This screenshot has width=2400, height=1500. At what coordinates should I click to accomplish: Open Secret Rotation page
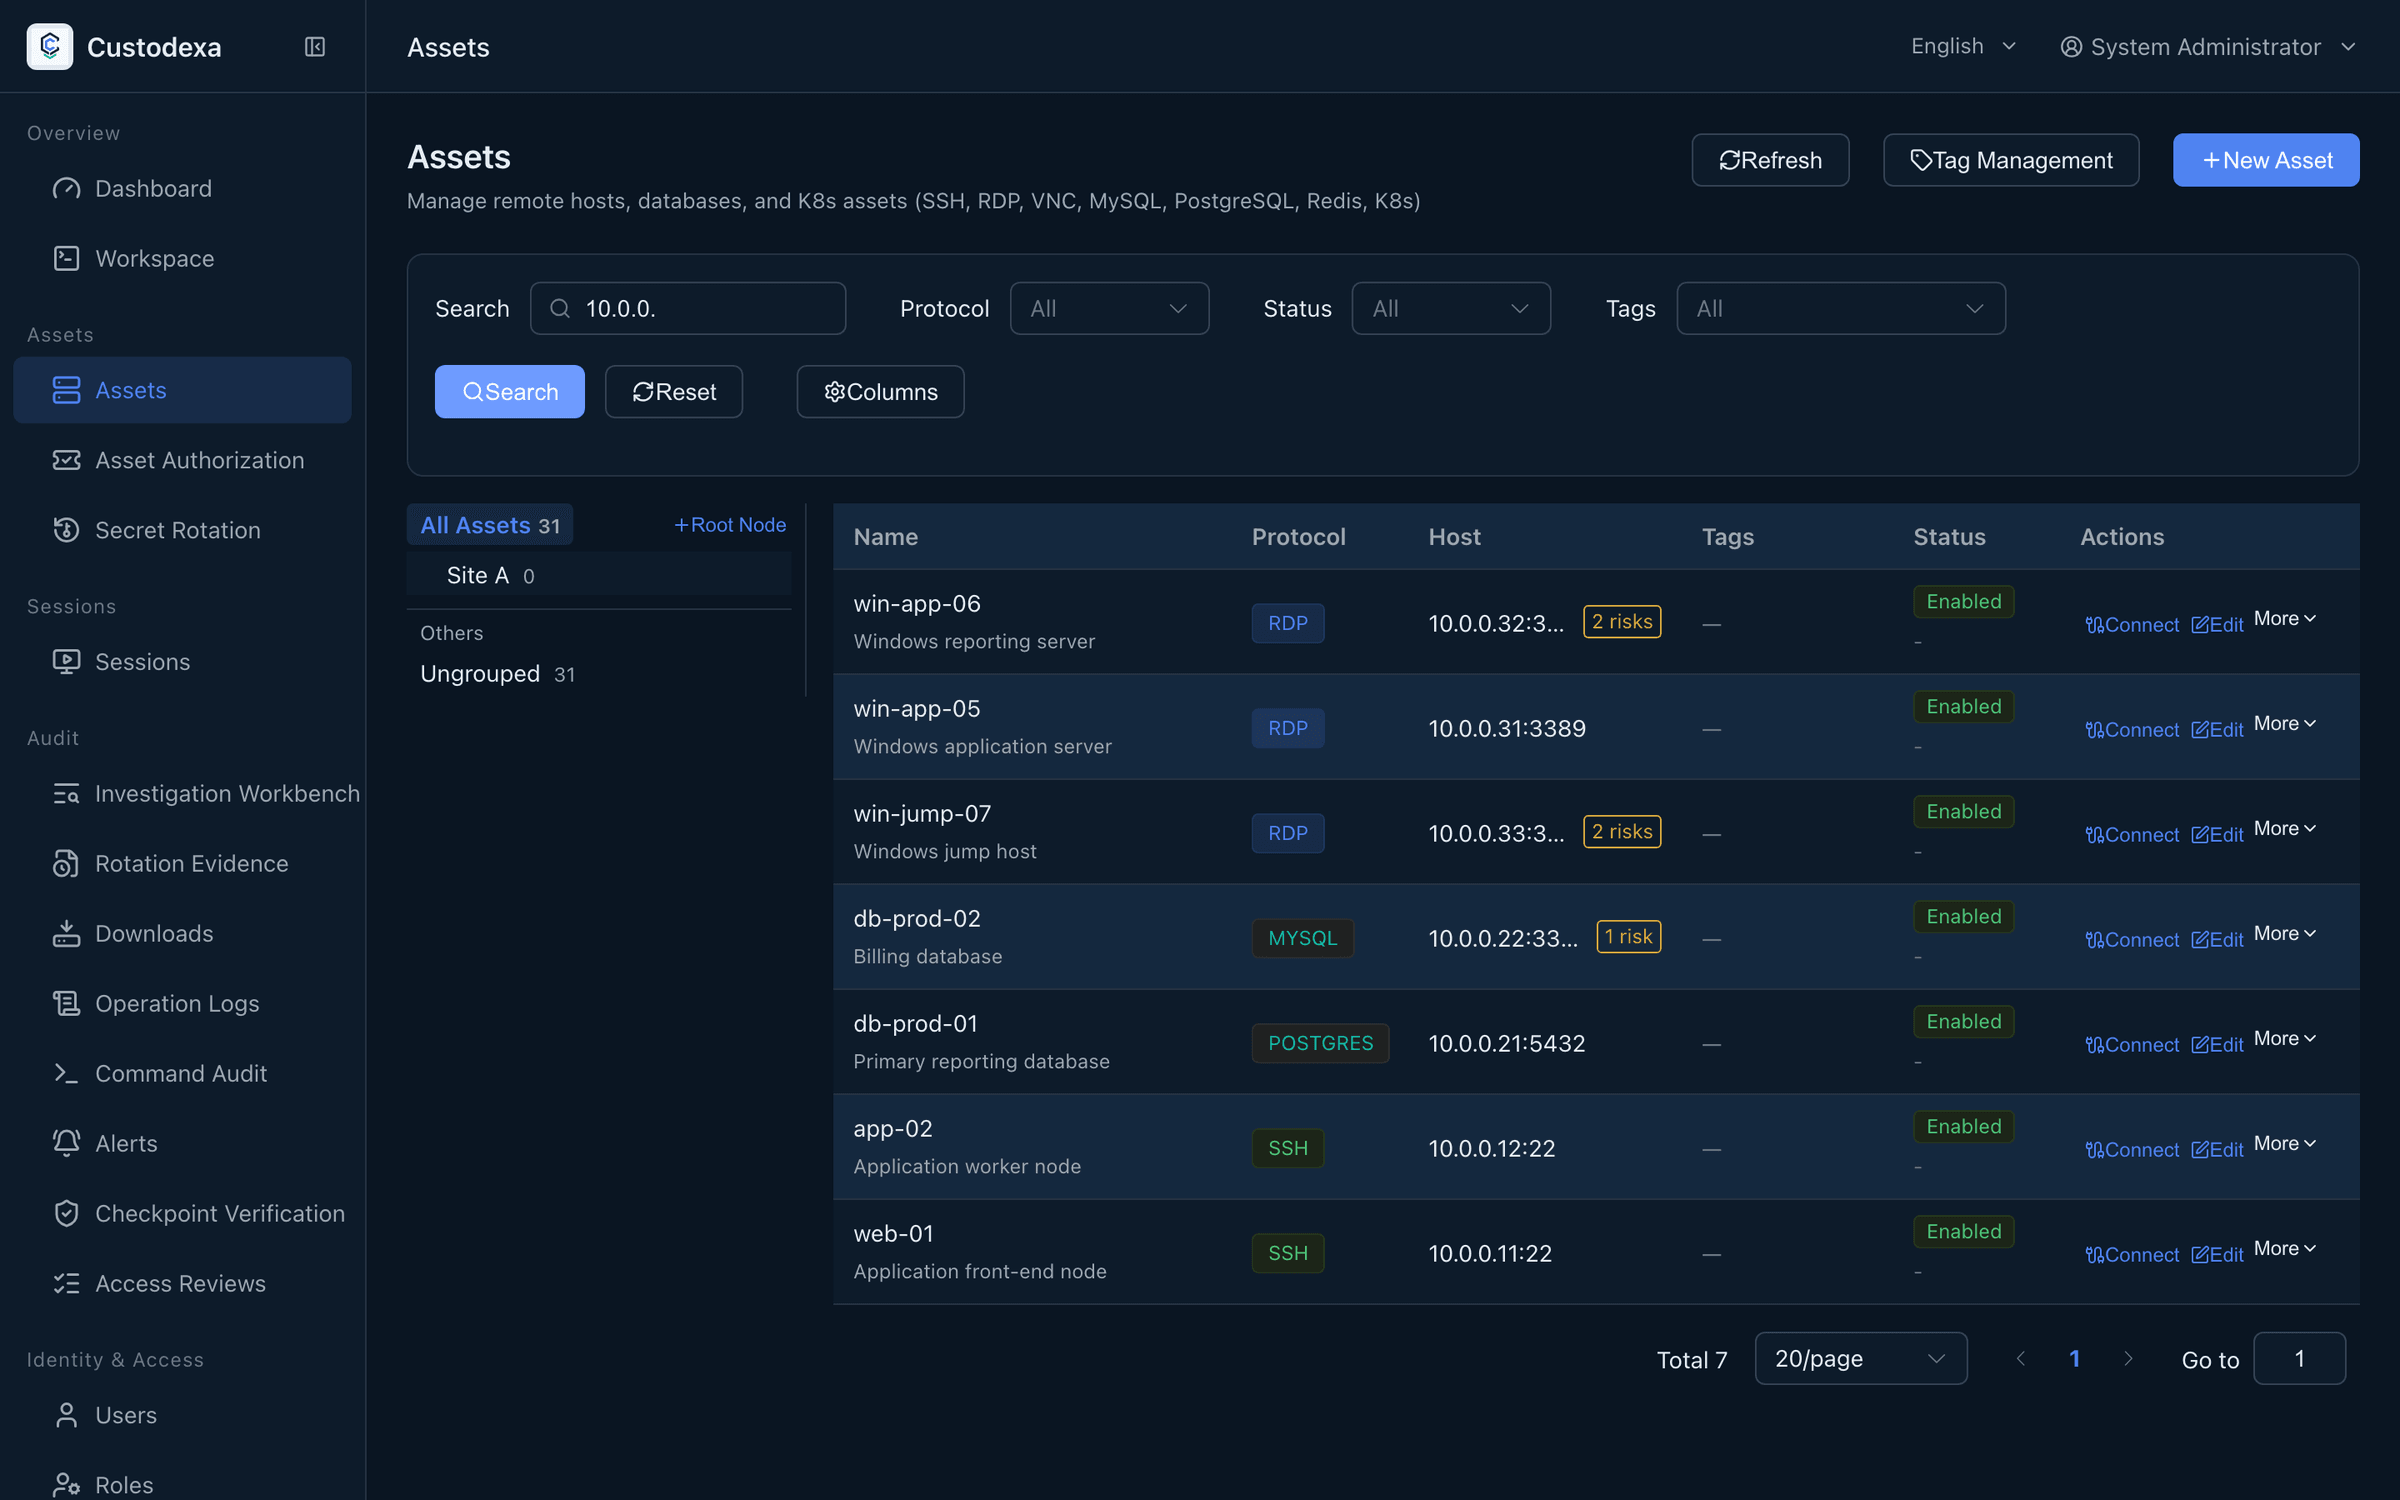point(182,530)
